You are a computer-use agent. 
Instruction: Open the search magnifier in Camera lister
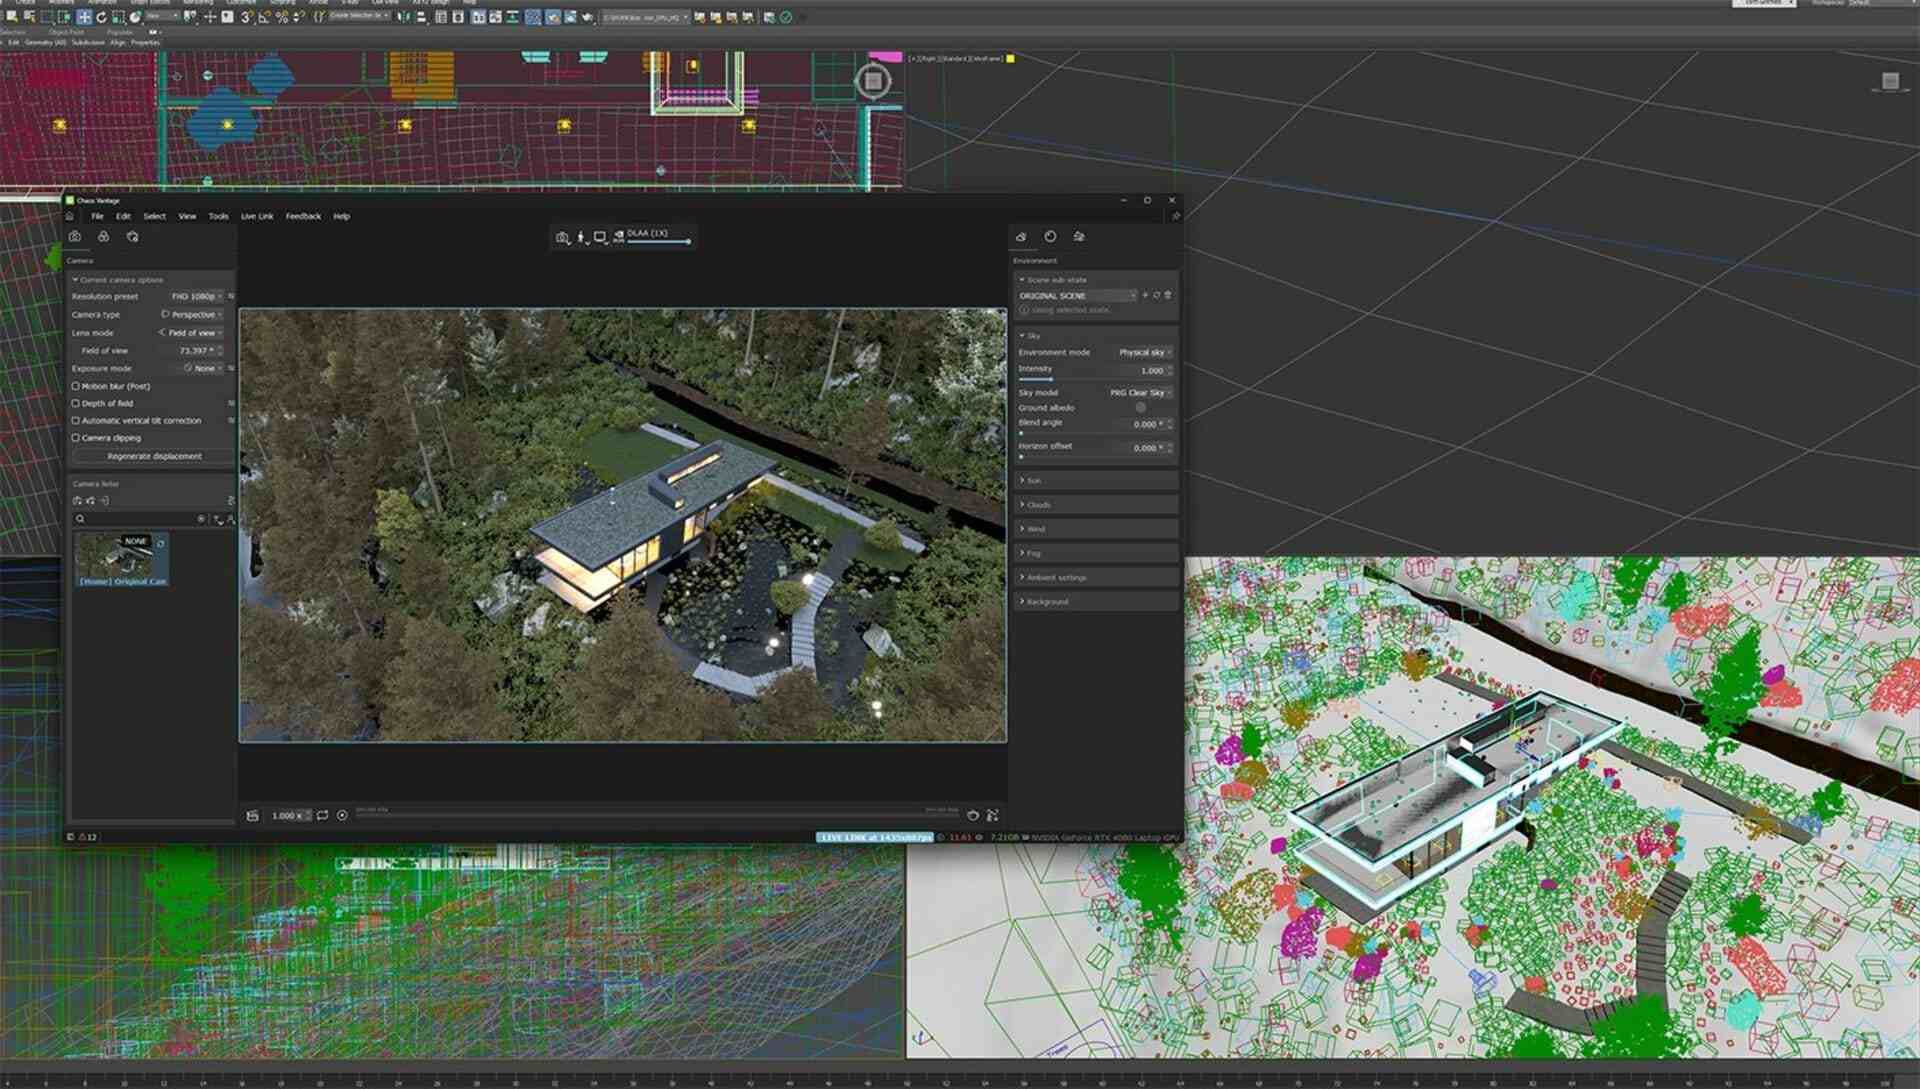pyautogui.click(x=80, y=519)
